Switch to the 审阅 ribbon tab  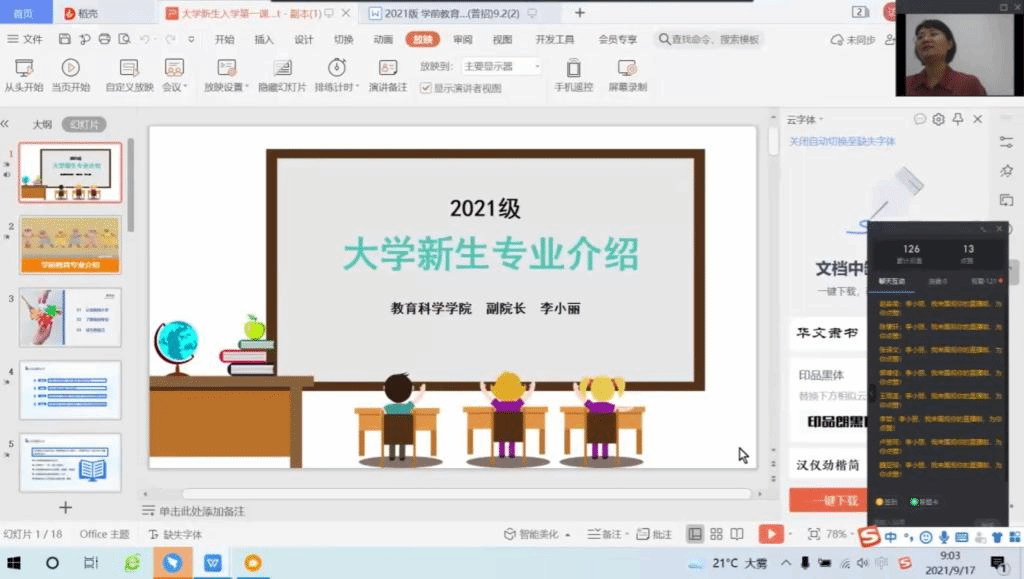pyautogui.click(x=462, y=40)
